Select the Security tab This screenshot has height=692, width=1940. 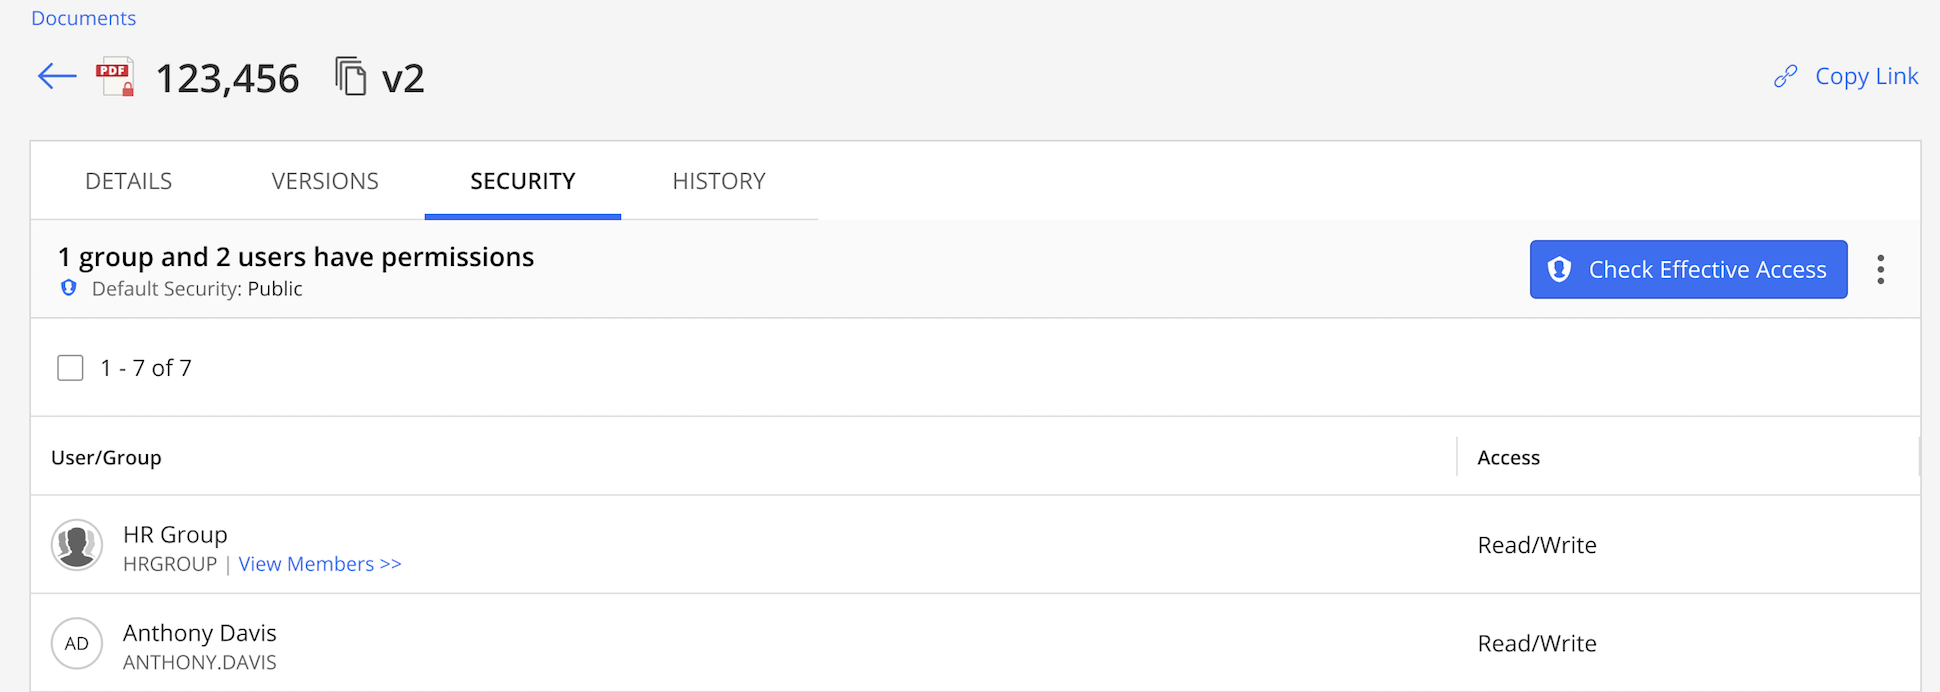coord(523,181)
